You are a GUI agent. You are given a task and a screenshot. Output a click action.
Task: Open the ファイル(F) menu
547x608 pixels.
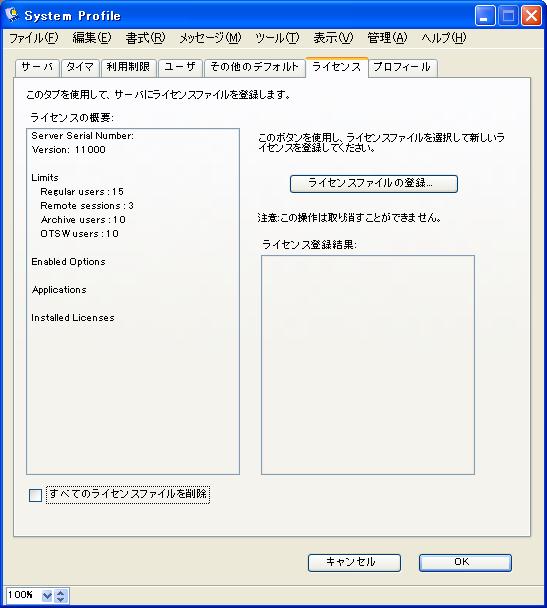pos(34,38)
